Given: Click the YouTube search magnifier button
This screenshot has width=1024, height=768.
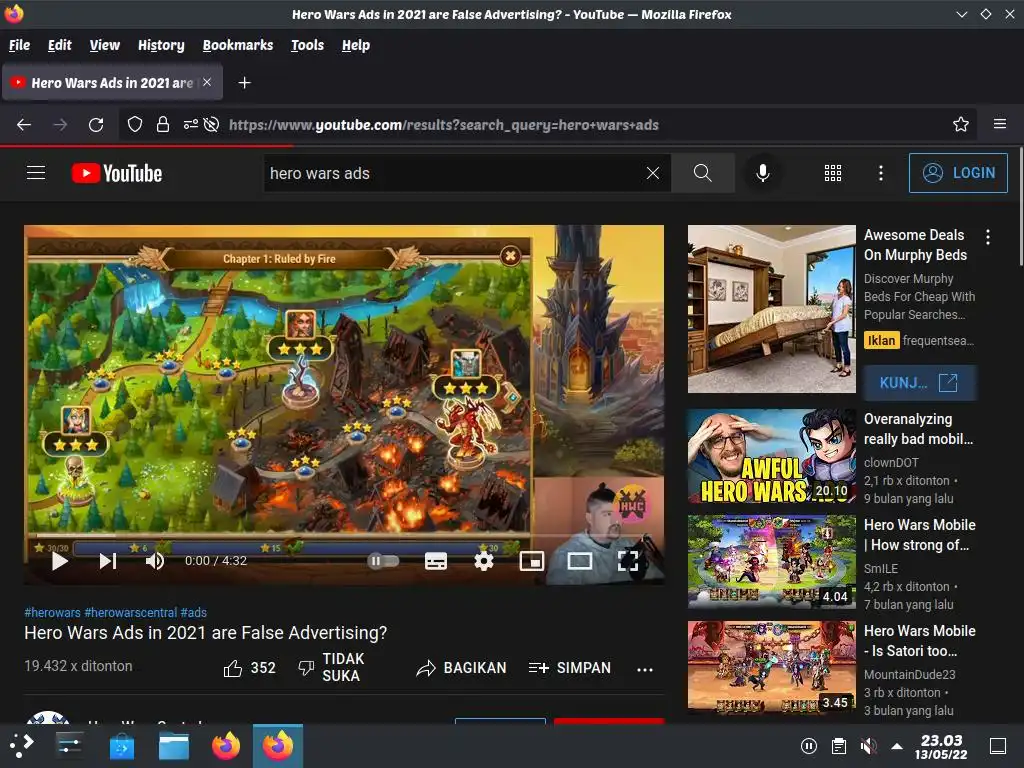Looking at the screenshot, I should click(703, 173).
